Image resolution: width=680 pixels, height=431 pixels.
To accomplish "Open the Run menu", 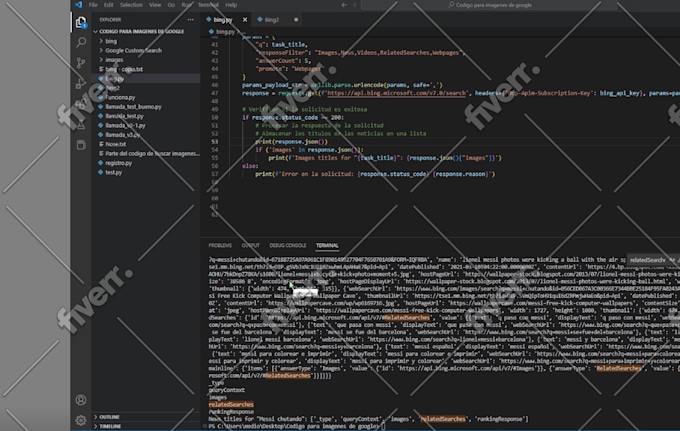I will coord(186,5).
